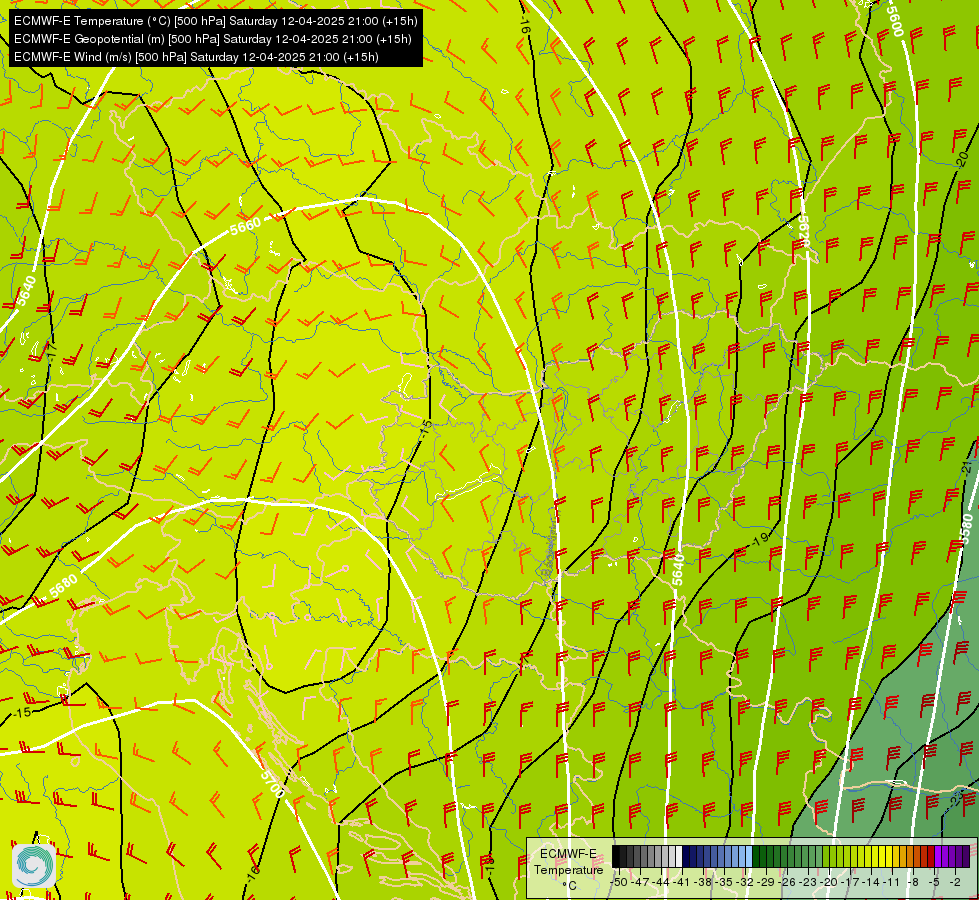This screenshot has height=900, width=979.
Task: Click the blue swirl logo icon
Action: [x=34, y=865]
